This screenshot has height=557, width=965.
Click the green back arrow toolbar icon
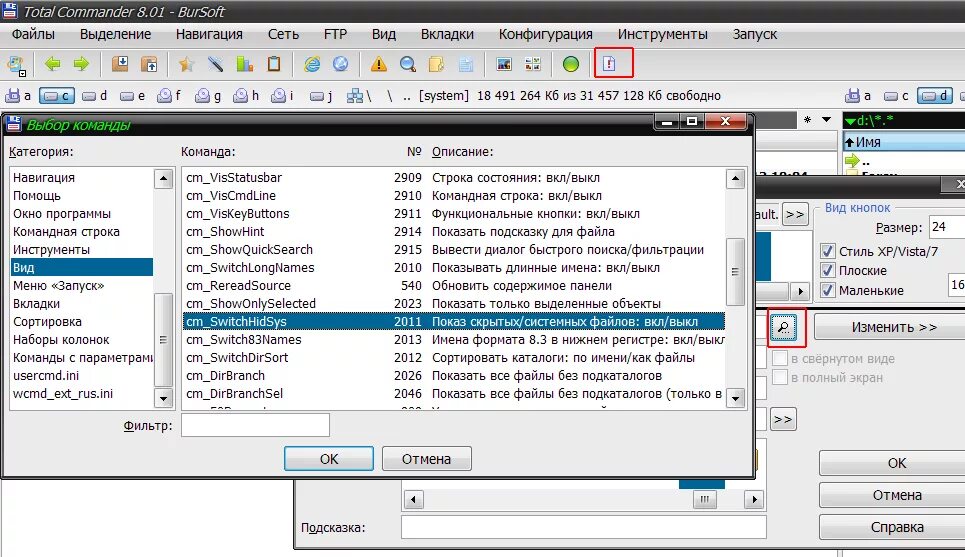tap(53, 63)
